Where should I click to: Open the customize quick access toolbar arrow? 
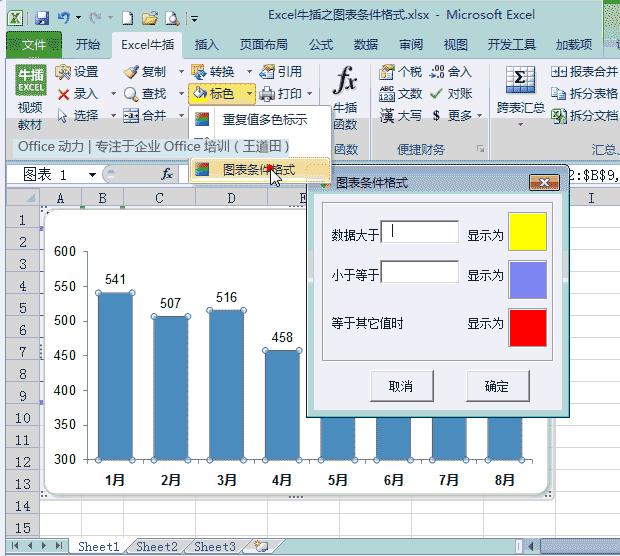[194, 18]
